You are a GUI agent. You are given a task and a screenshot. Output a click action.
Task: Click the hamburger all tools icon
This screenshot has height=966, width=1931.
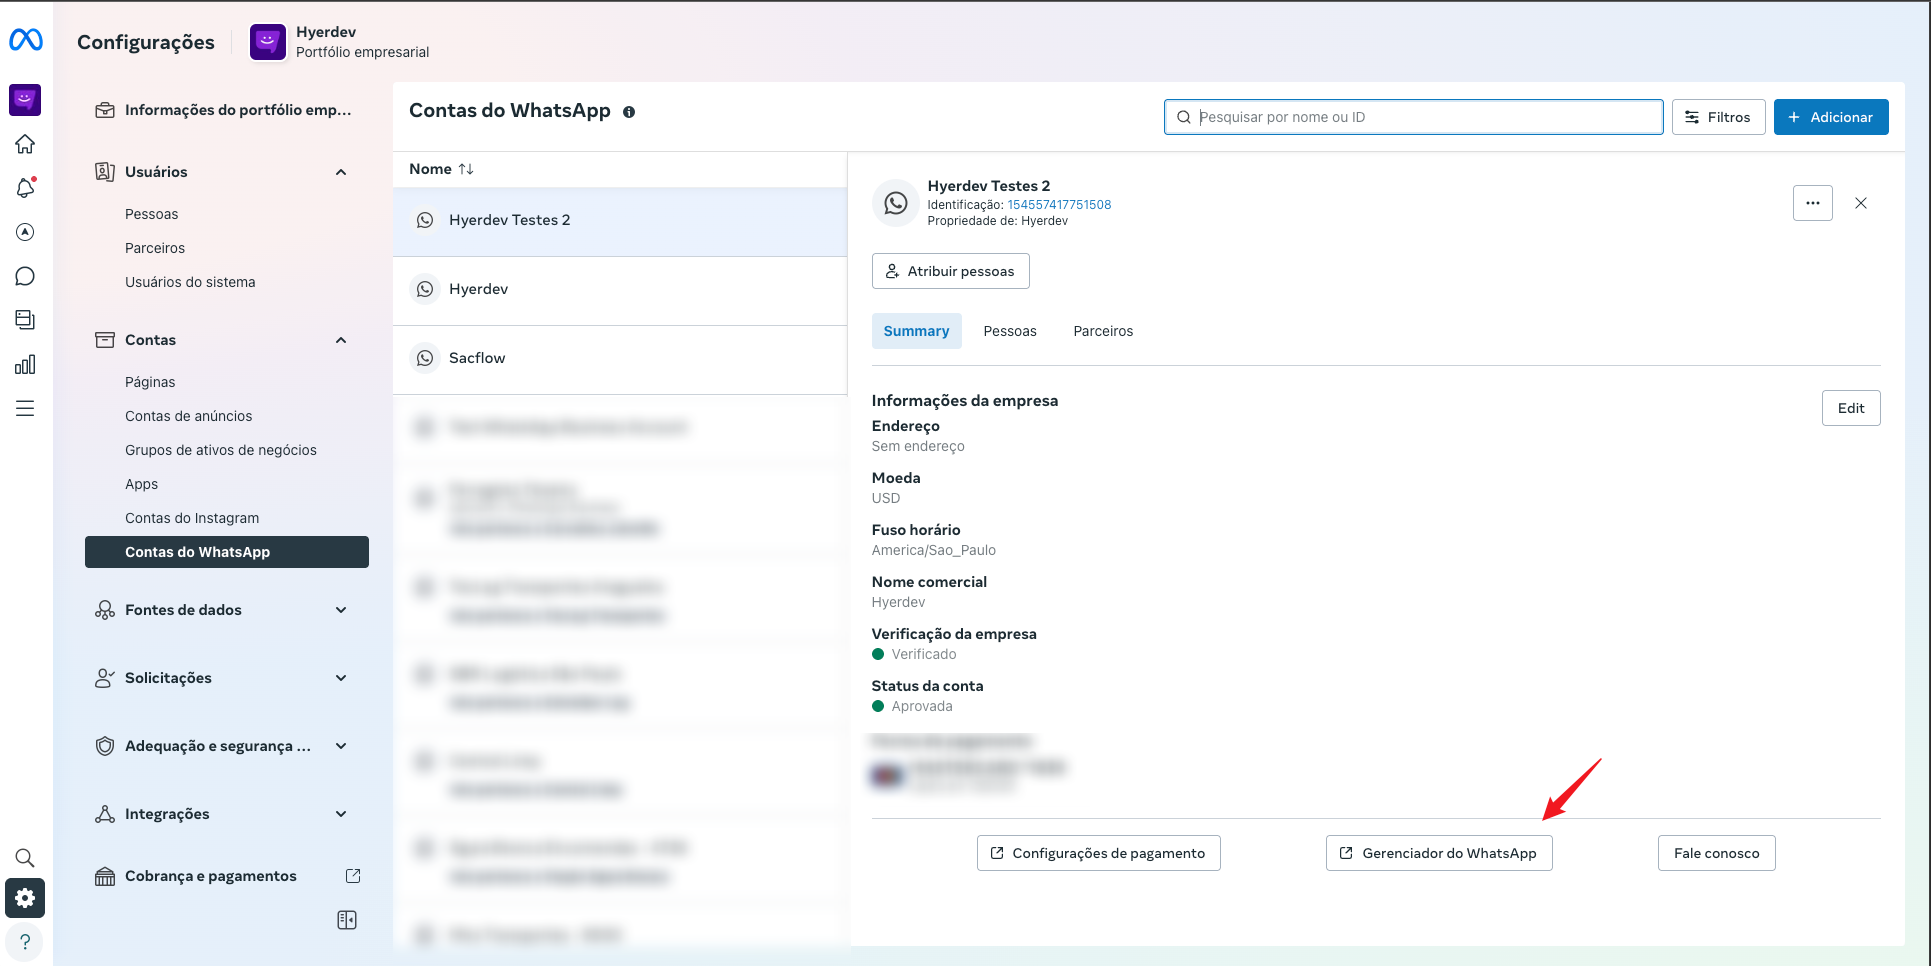pyautogui.click(x=25, y=408)
